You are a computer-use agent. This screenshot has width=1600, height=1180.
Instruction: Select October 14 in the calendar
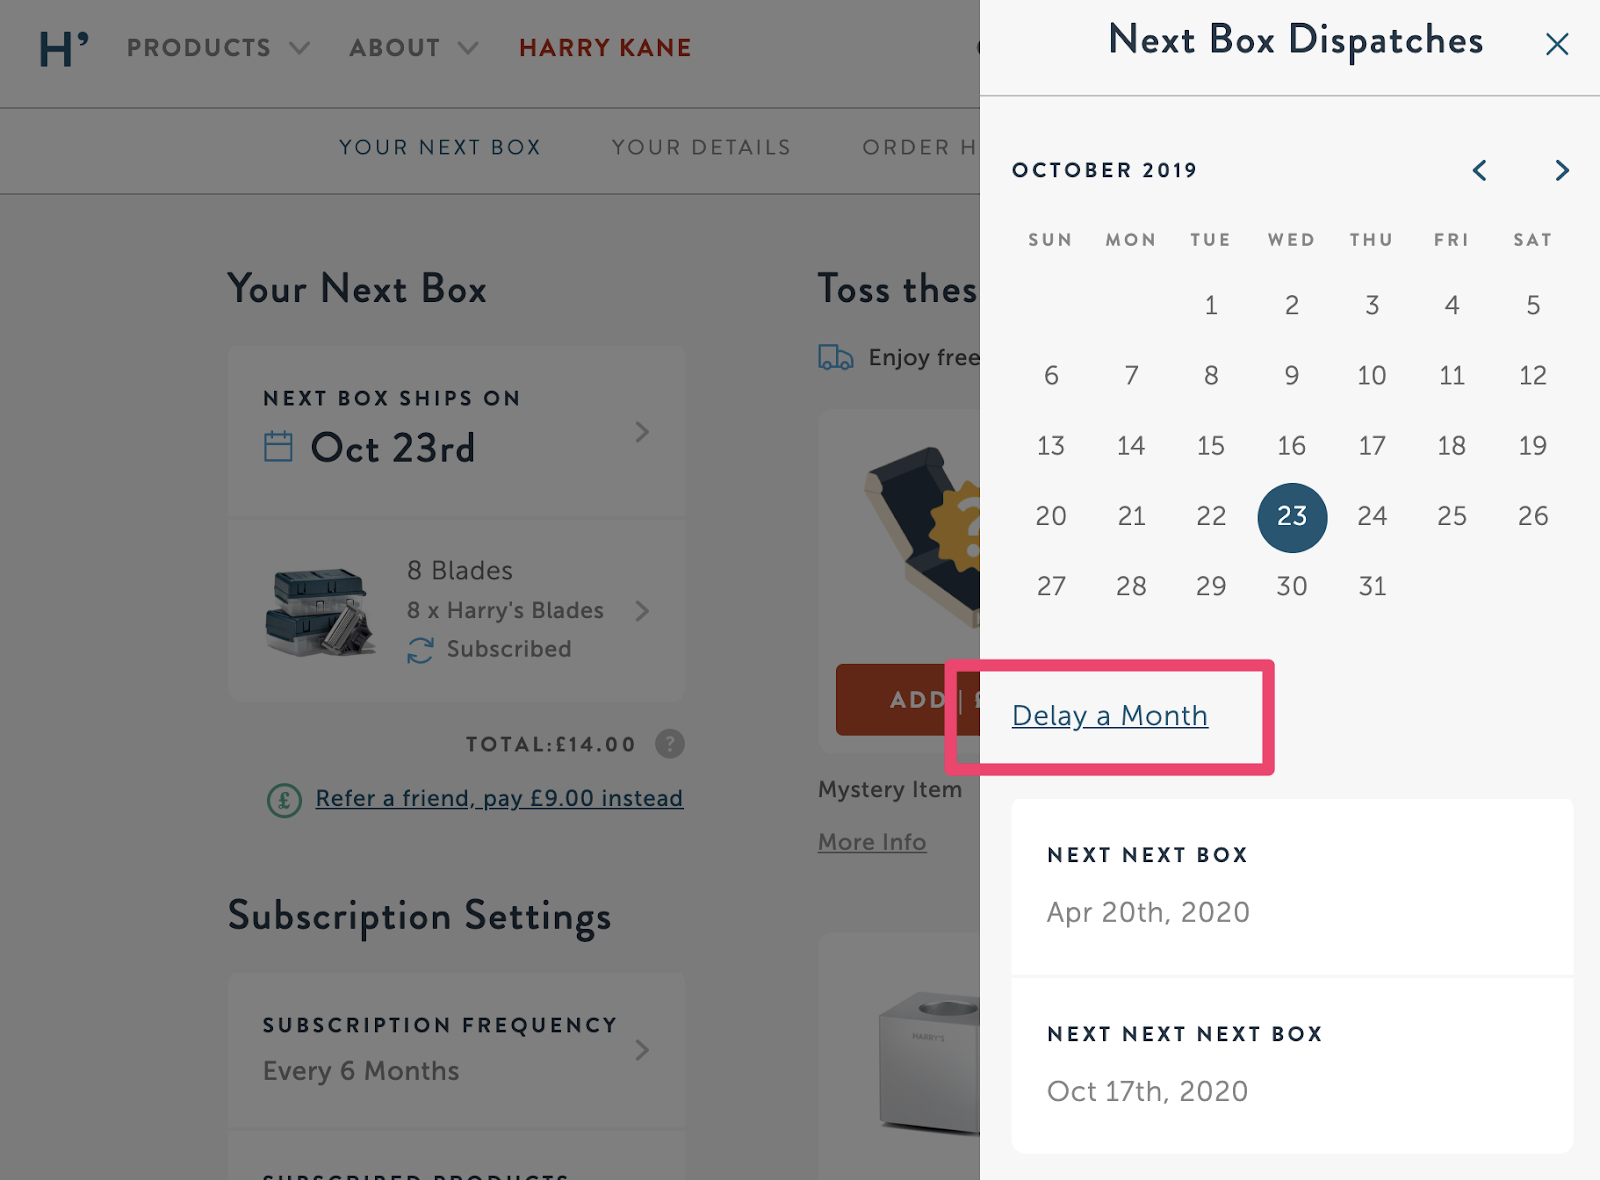click(1131, 446)
